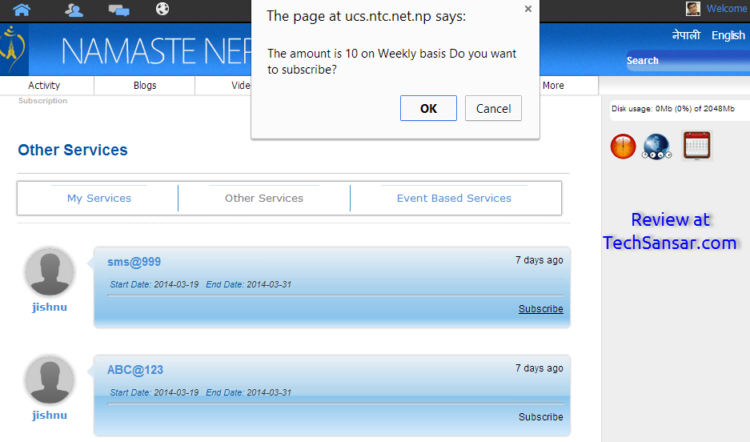Image resolution: width=750 pixels, height=442 pixels.
Task: Click jishnu avatar beside ABC@123
Action: (50, 380)
